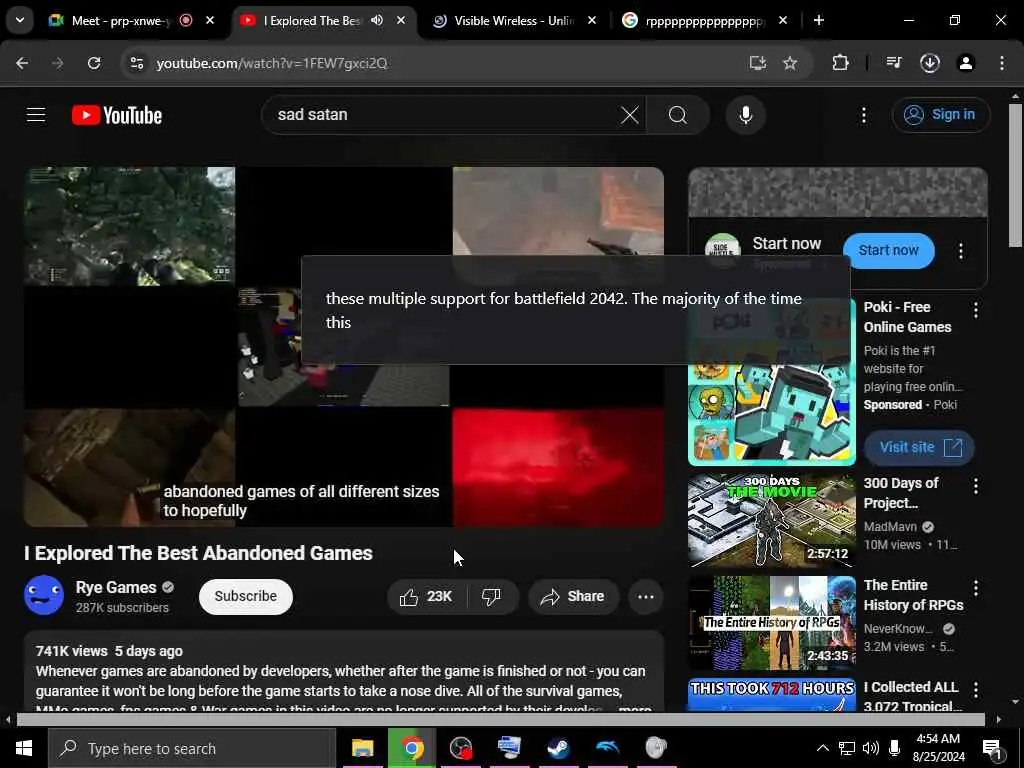Run search with magnifier button
The height and width of the screenshot is (768, 1024).
click(678, 115)
